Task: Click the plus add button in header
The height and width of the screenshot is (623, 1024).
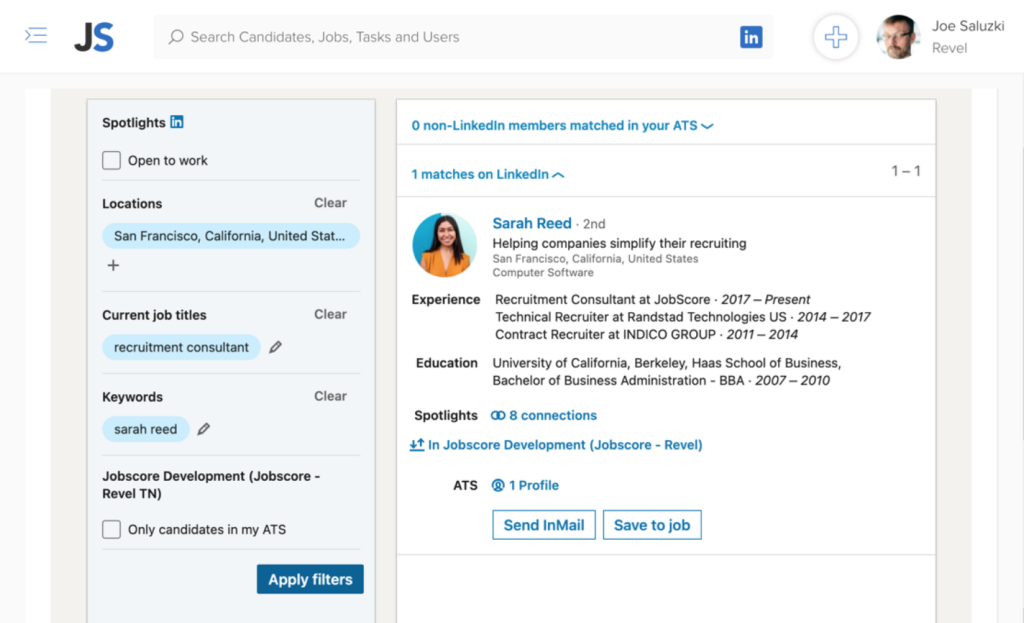Action: click(x=835, y=37)
